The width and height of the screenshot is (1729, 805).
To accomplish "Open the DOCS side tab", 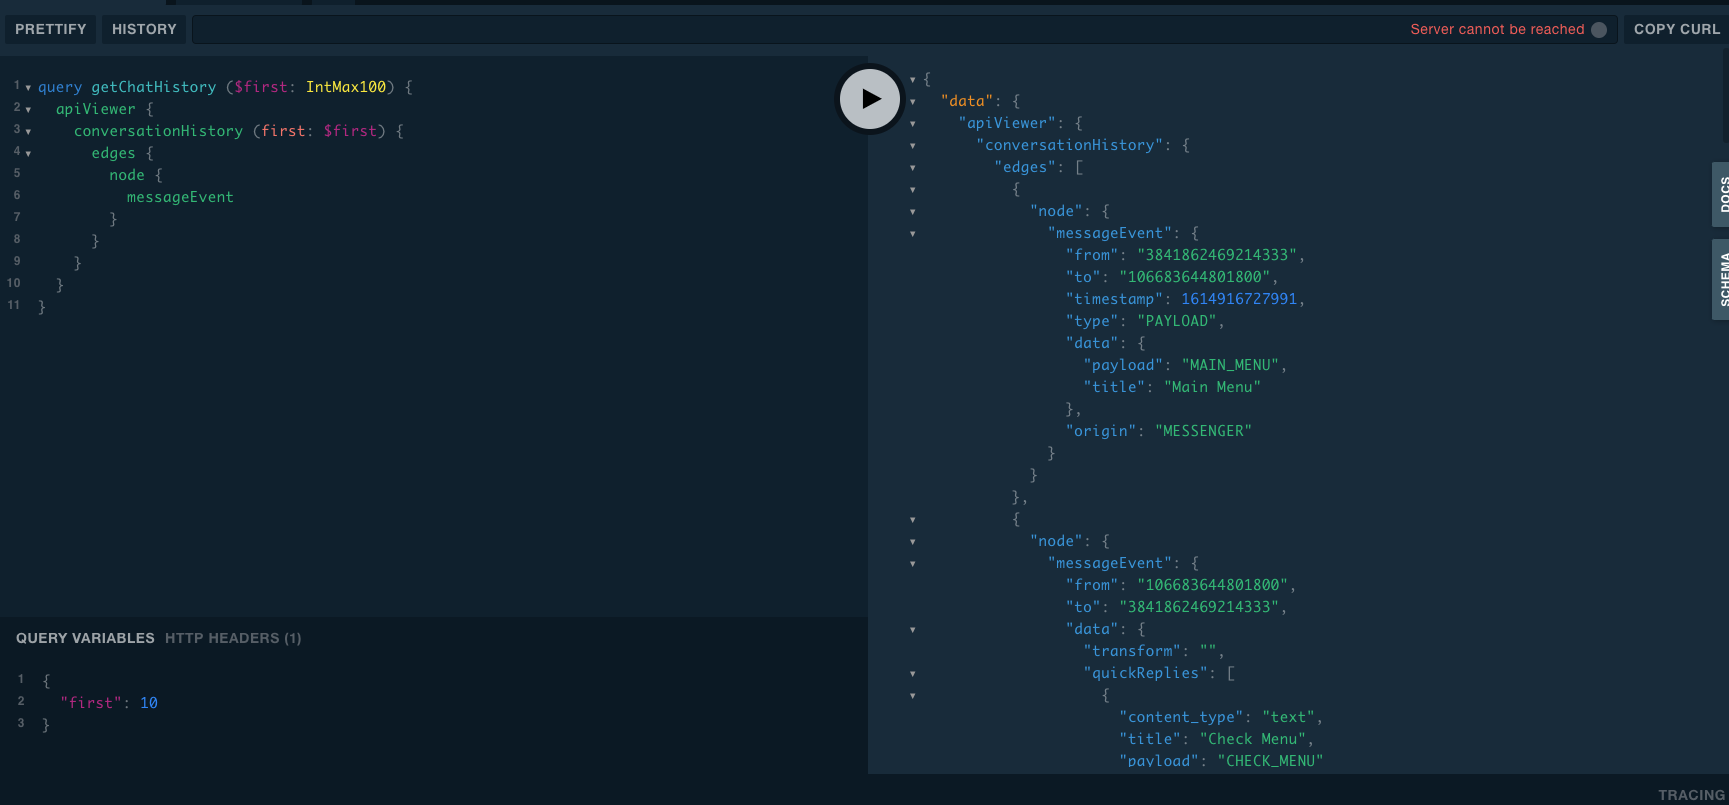I will click(1721, 194).
